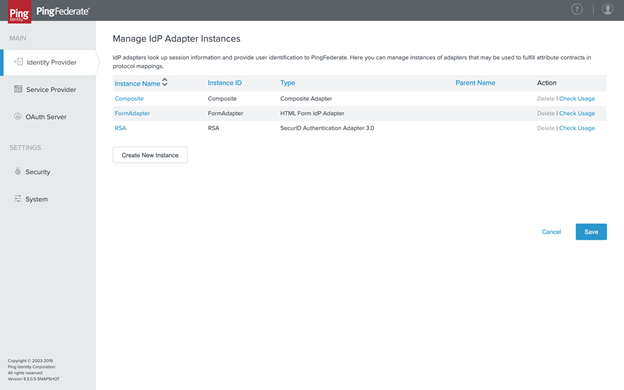624x390 pixels.
Task: Sort by Instance ID column
Action: click(224, 83)
